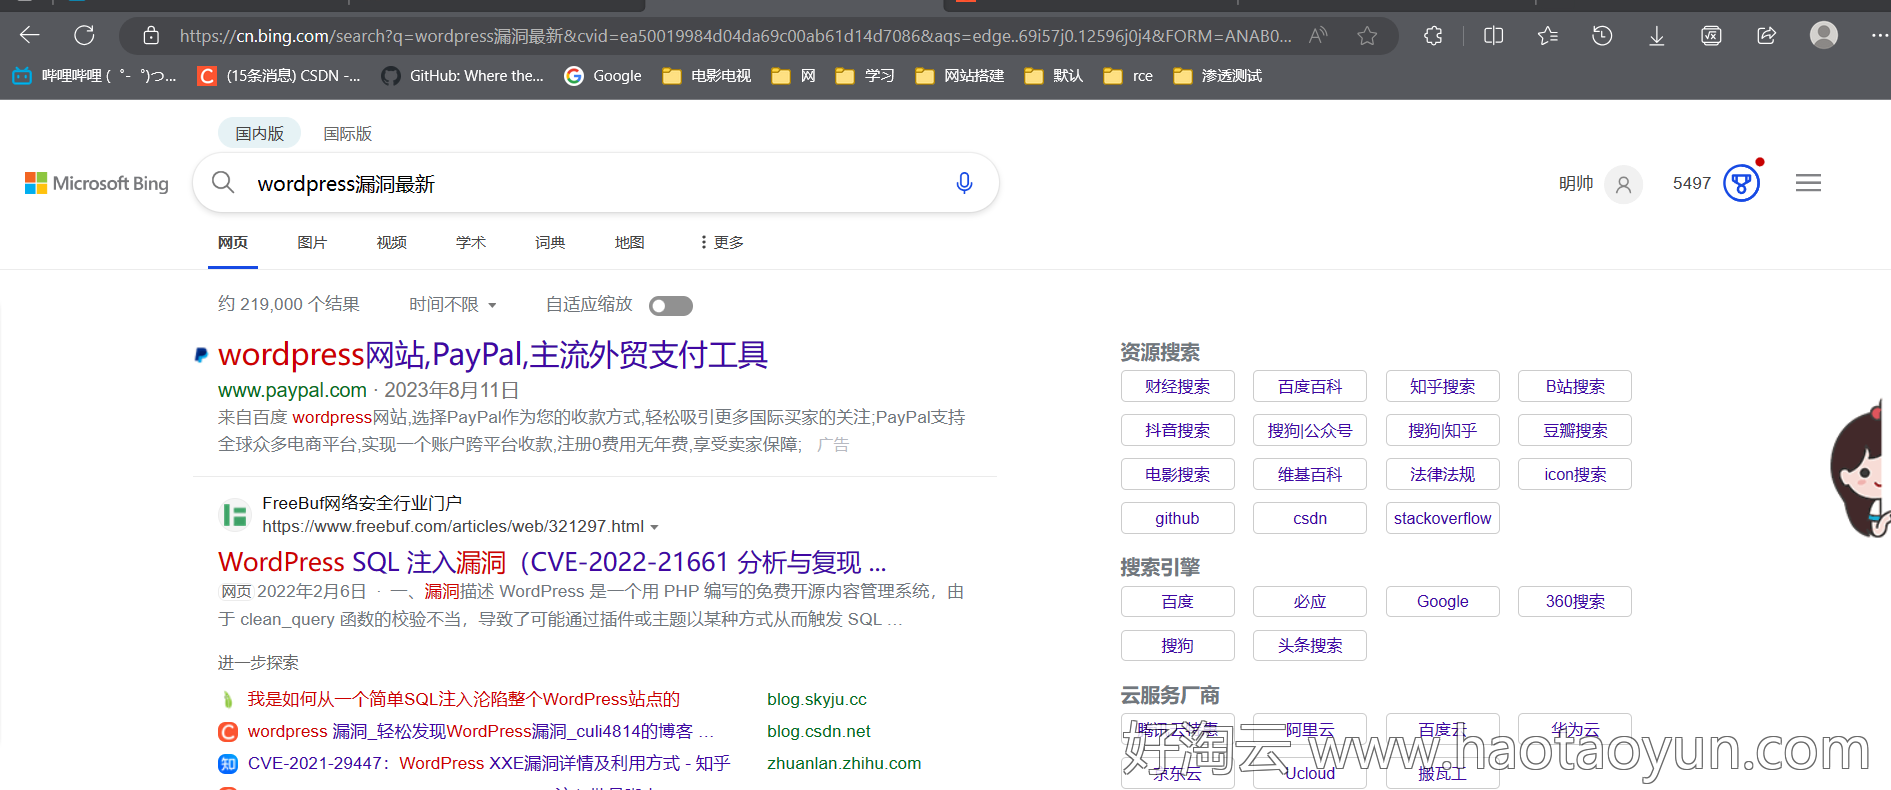Open Bing hamburger menu
The image size is (1891, 790).
pos(1808,183)
